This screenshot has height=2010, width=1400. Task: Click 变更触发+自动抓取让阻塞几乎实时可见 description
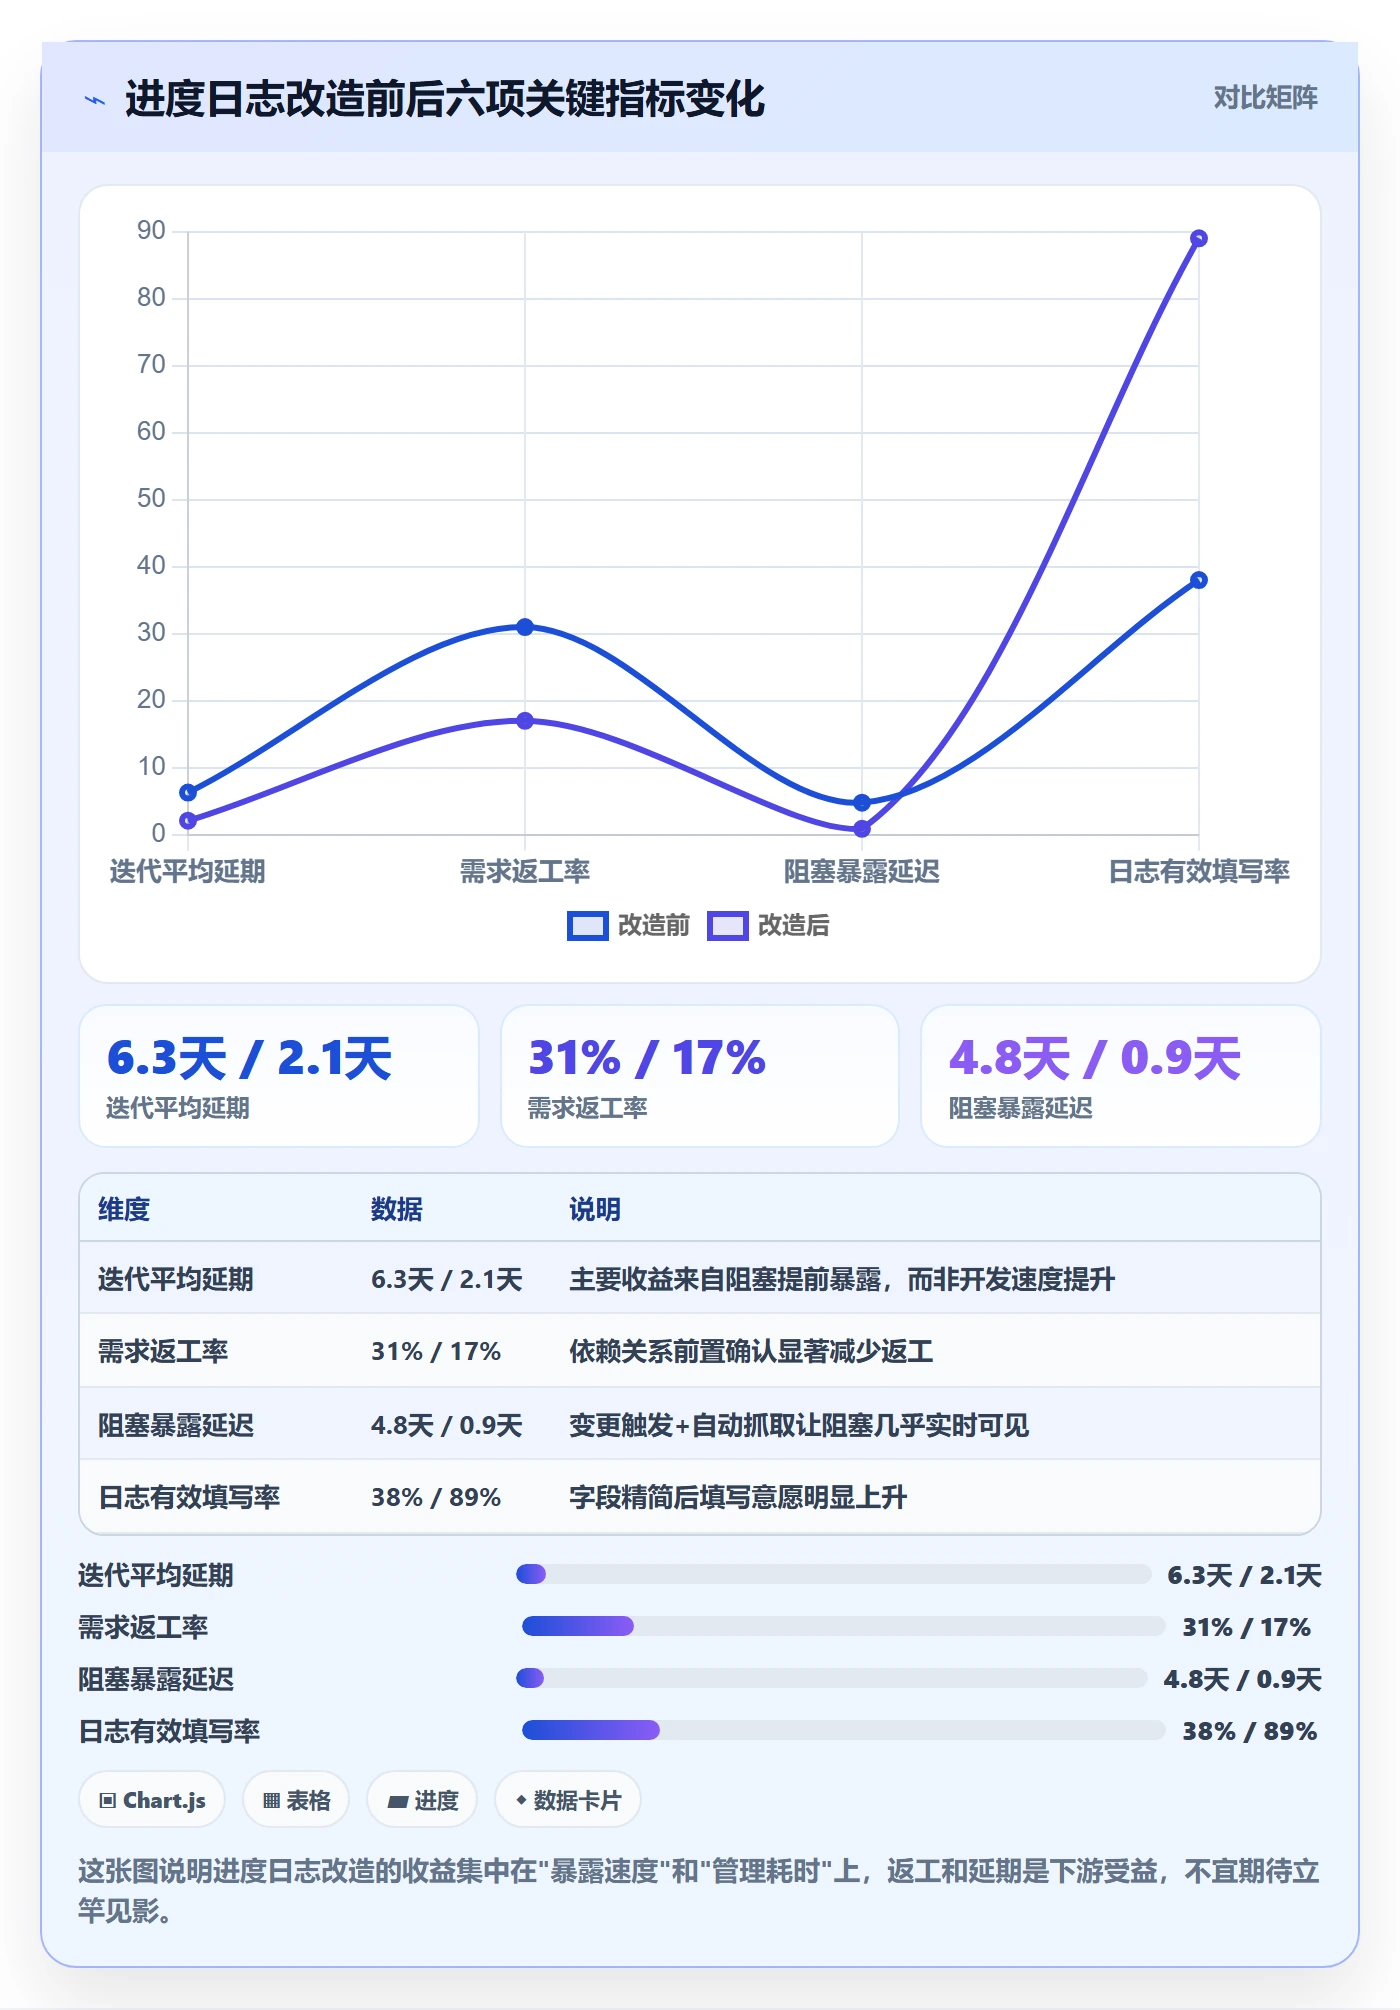(x=799, y=1425)
